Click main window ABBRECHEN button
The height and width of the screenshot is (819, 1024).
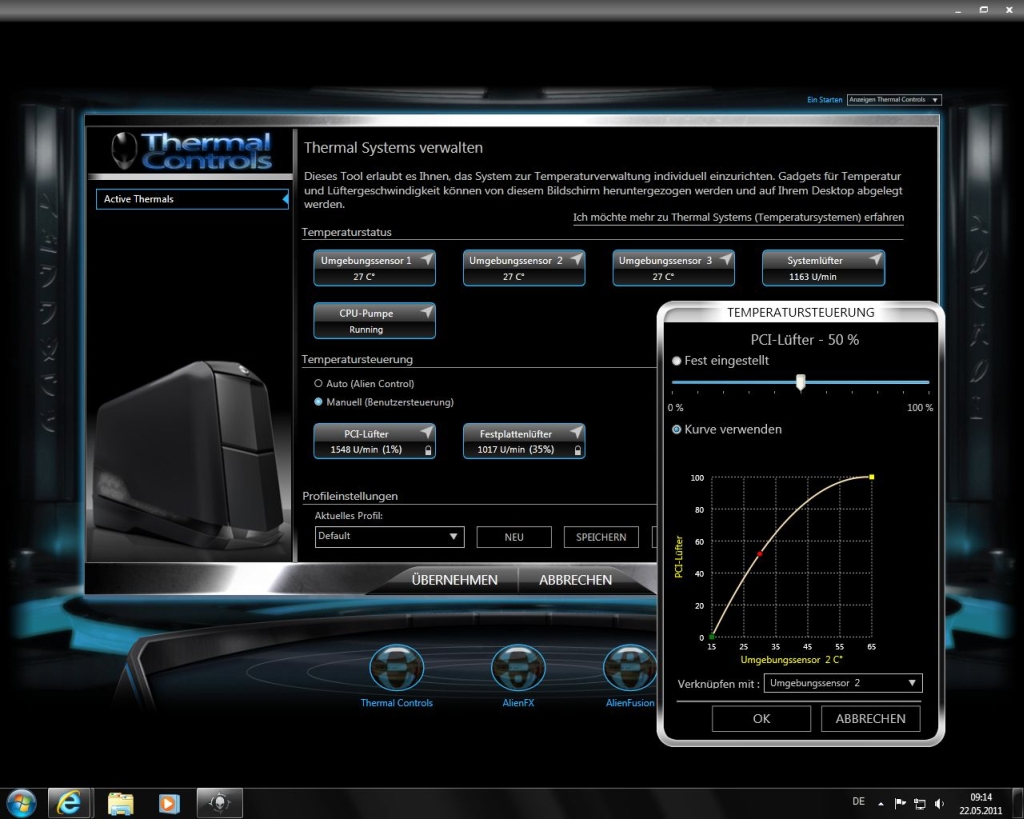[575, 580]
